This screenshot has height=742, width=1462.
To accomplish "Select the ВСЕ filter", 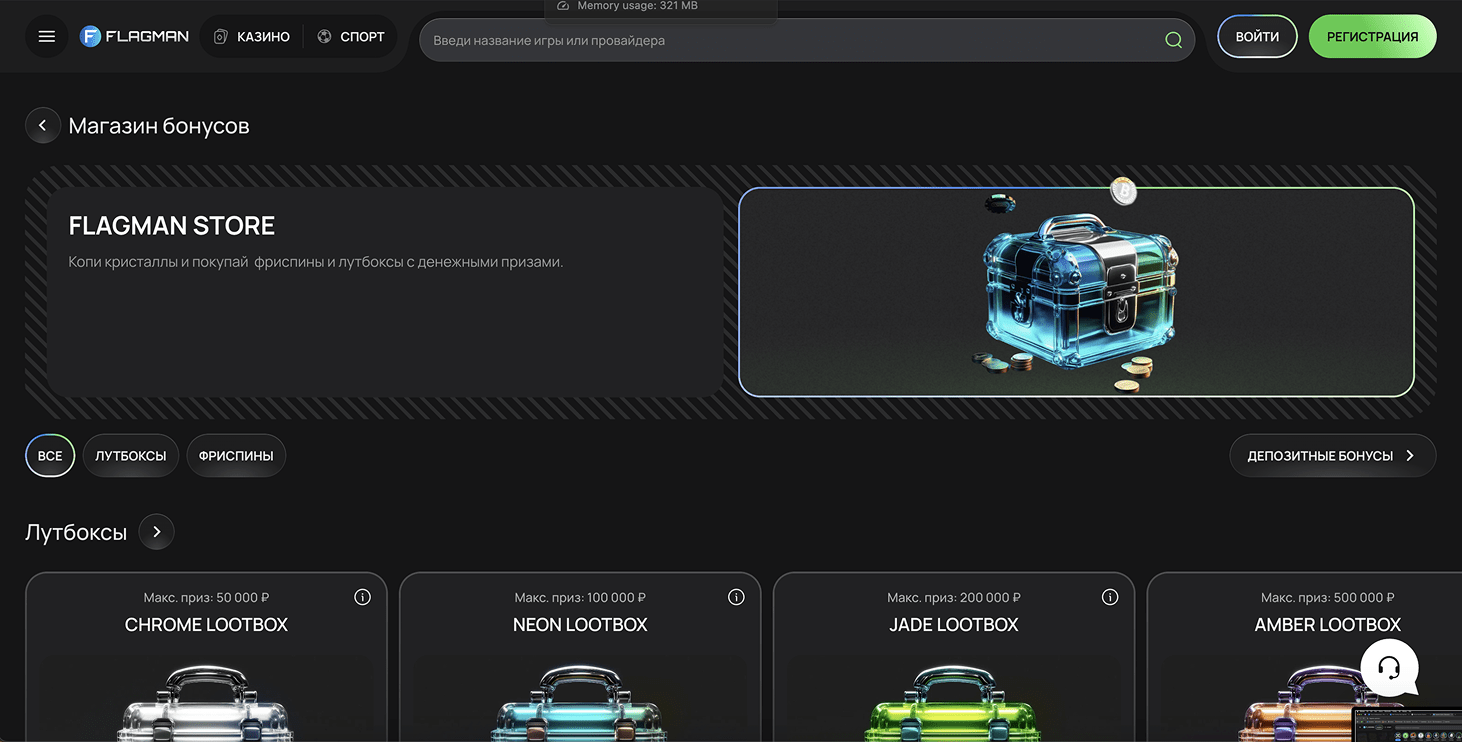I will (50, 456).
